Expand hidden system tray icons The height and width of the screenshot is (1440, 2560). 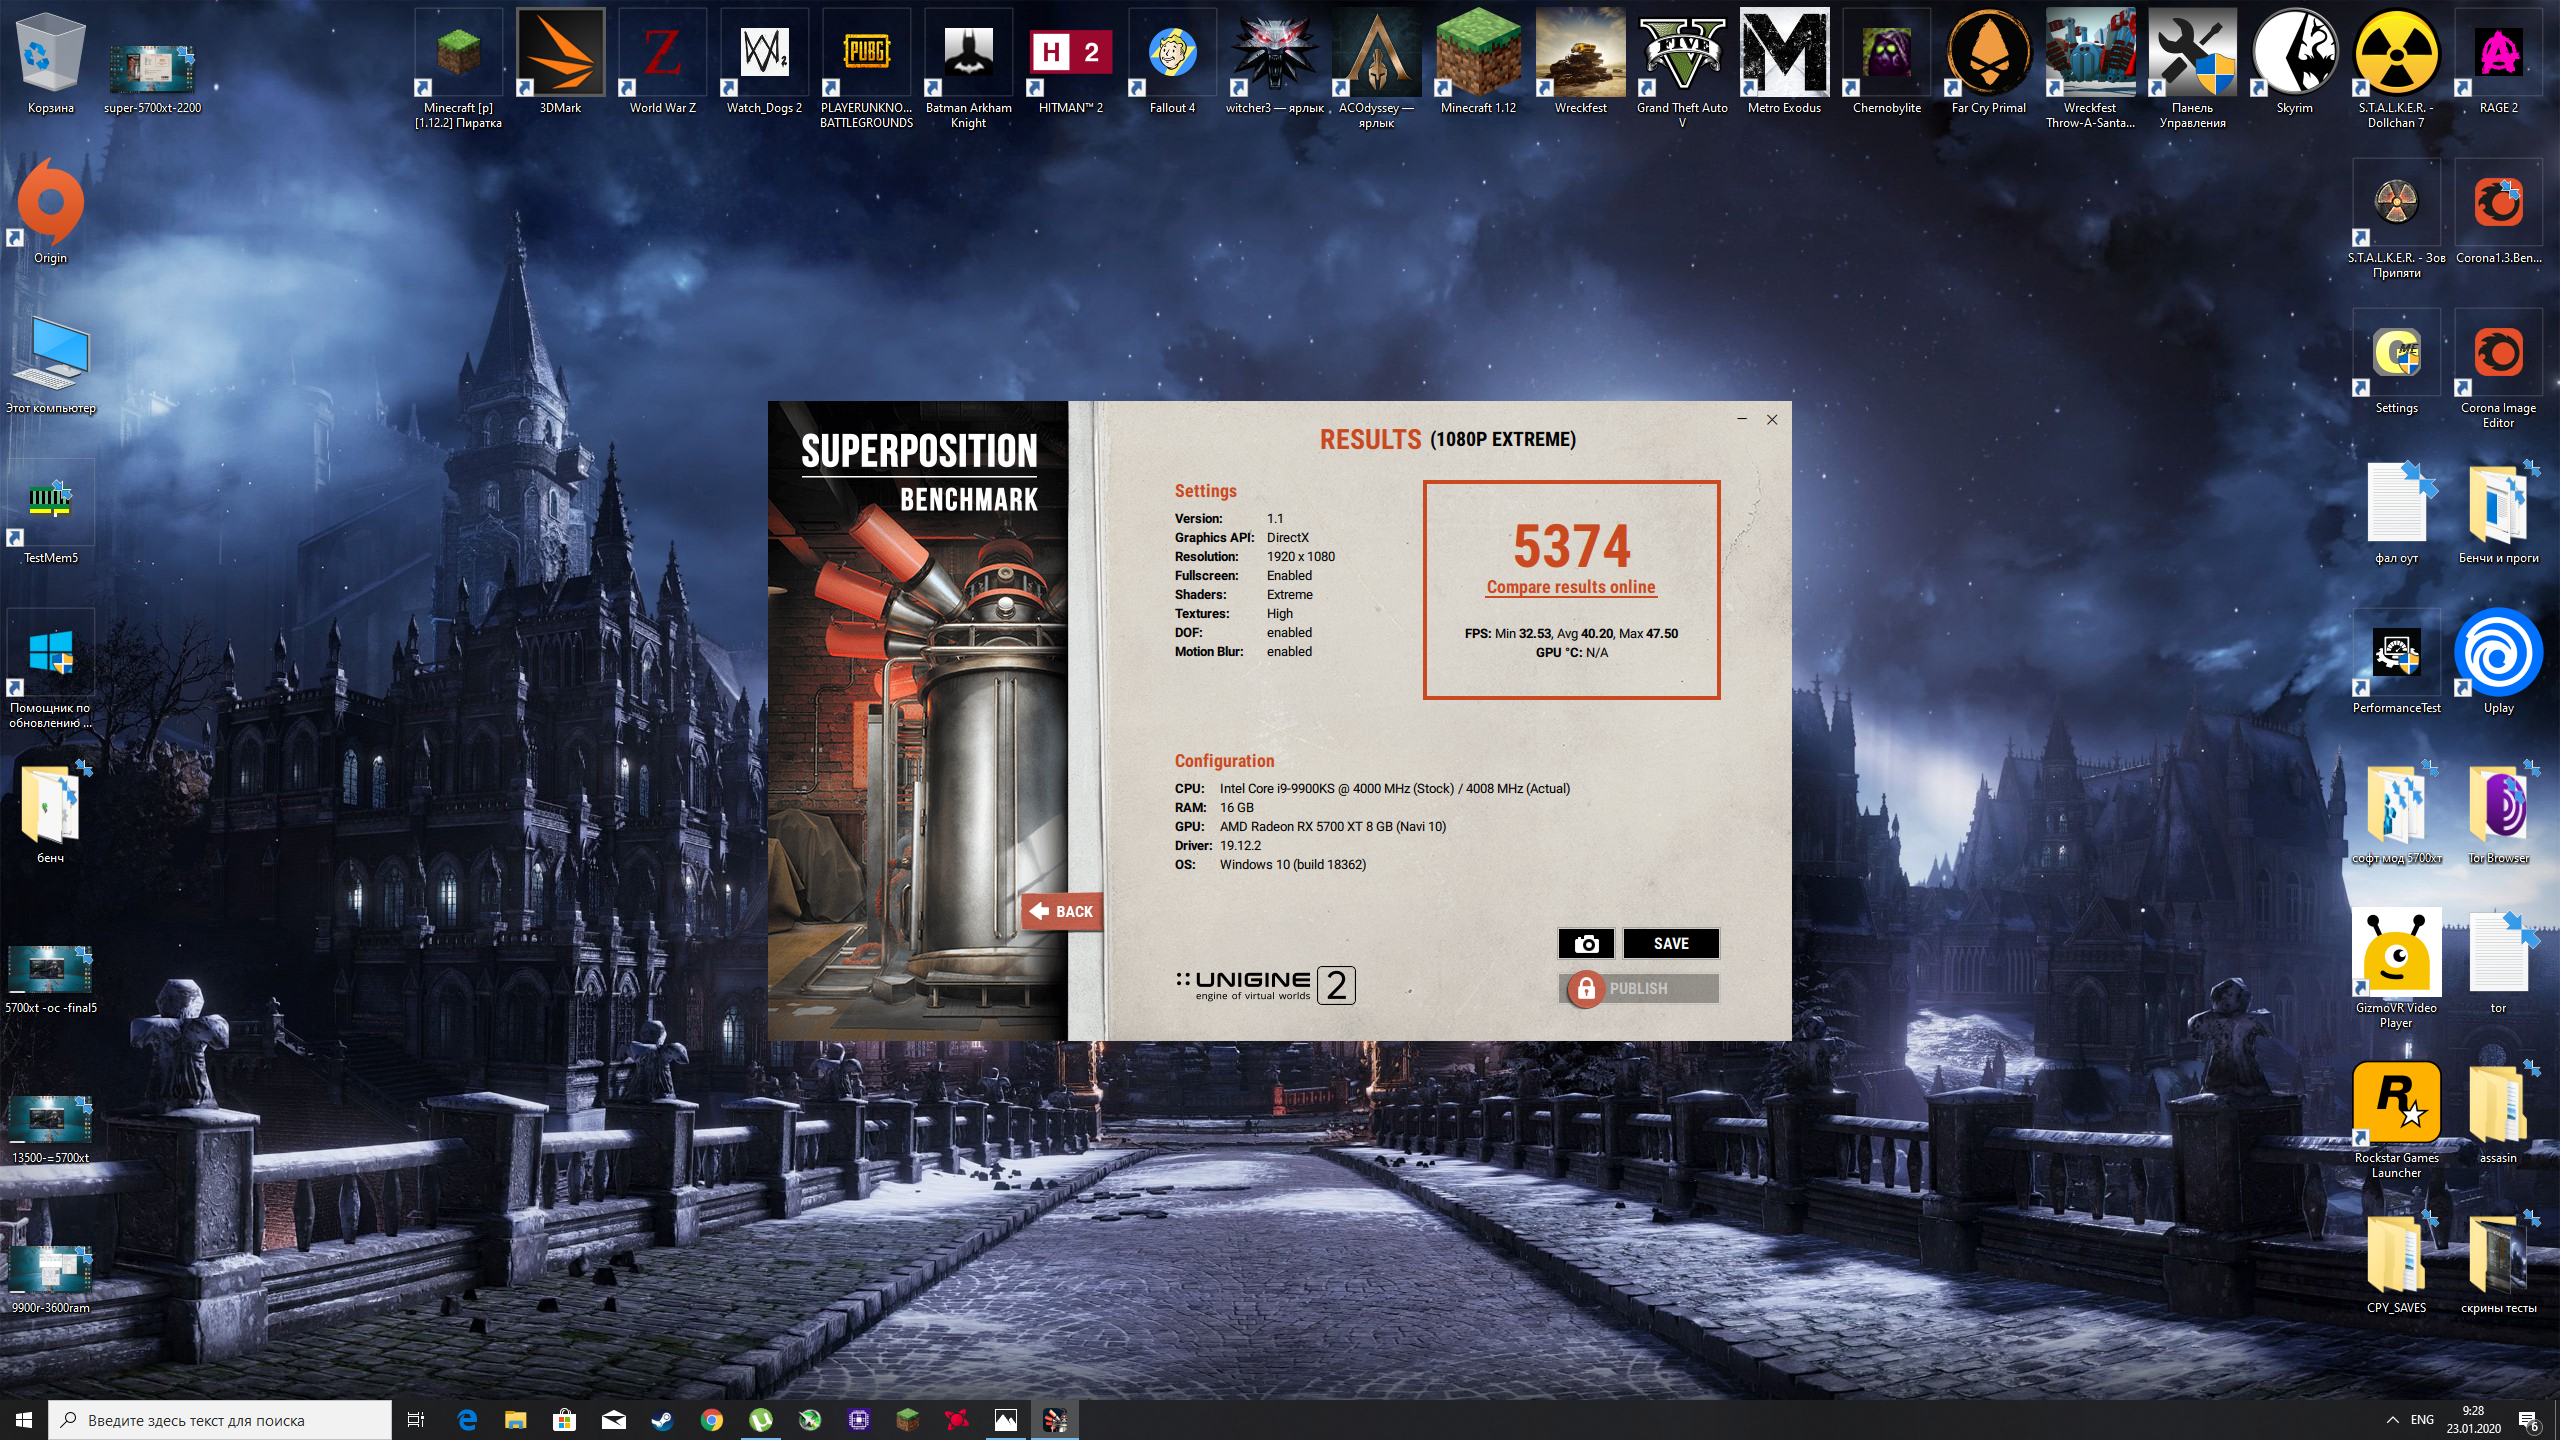tap(2392, 1420)
